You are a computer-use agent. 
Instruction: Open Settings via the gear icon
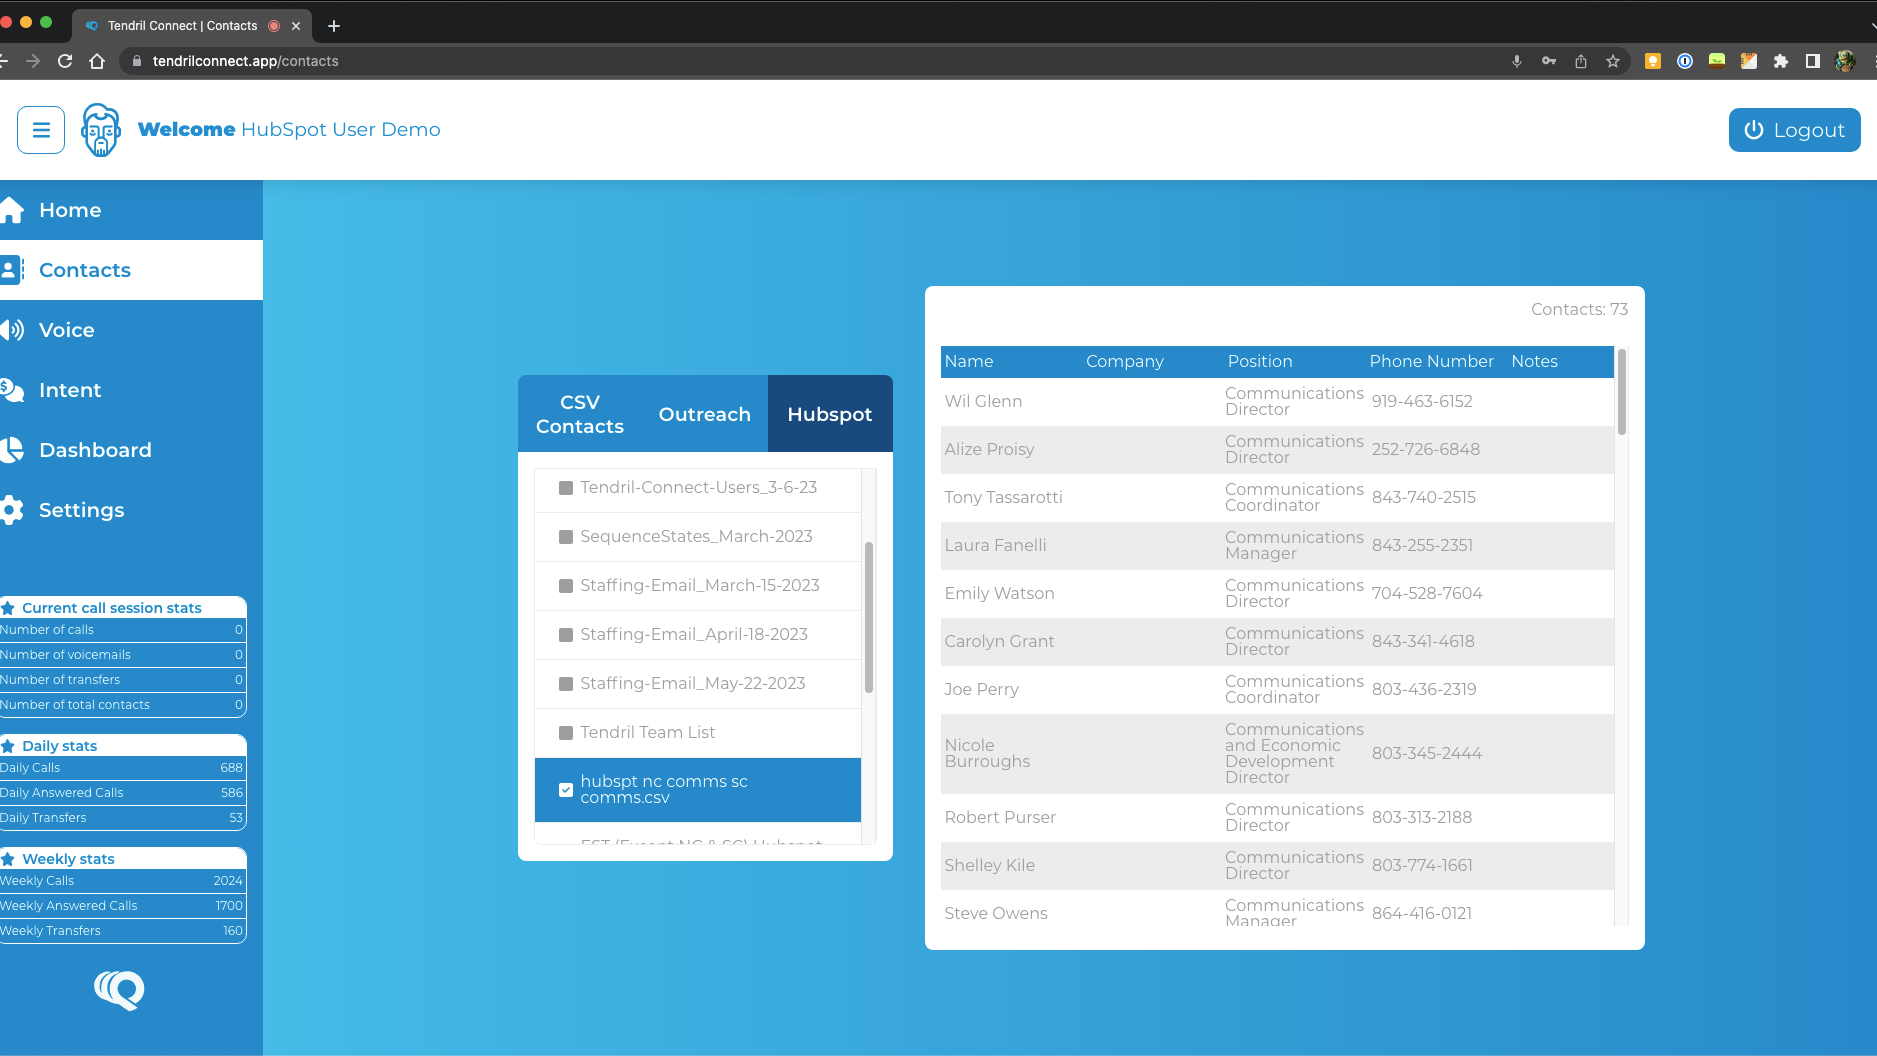tap(12, 510)
